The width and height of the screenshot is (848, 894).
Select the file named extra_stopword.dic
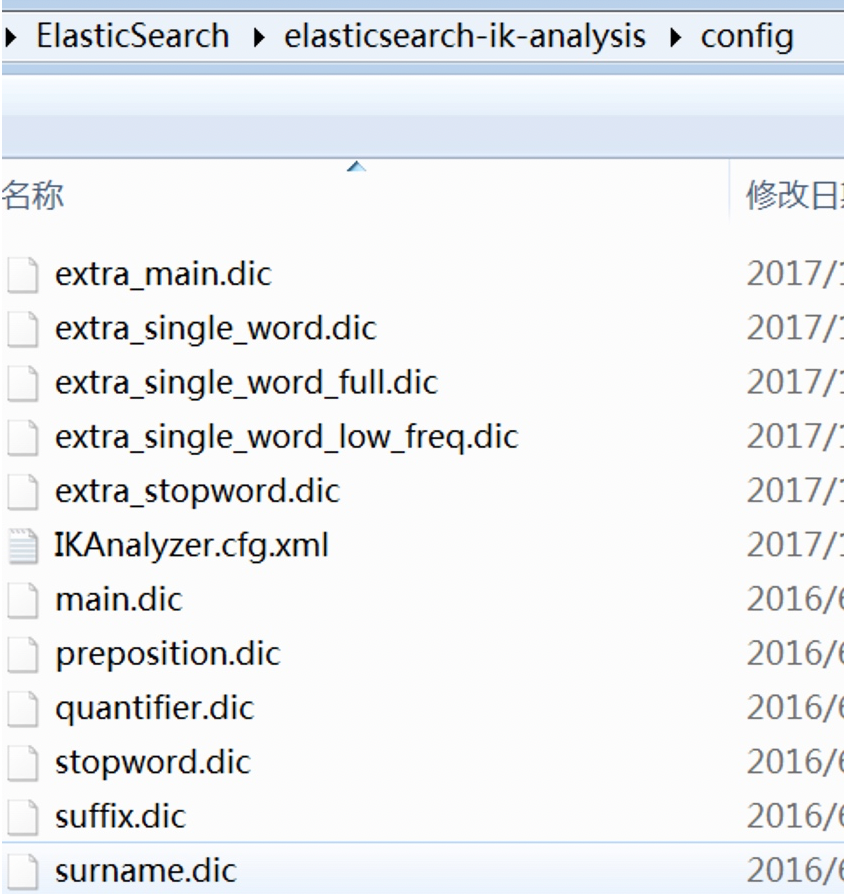(197, 492)
